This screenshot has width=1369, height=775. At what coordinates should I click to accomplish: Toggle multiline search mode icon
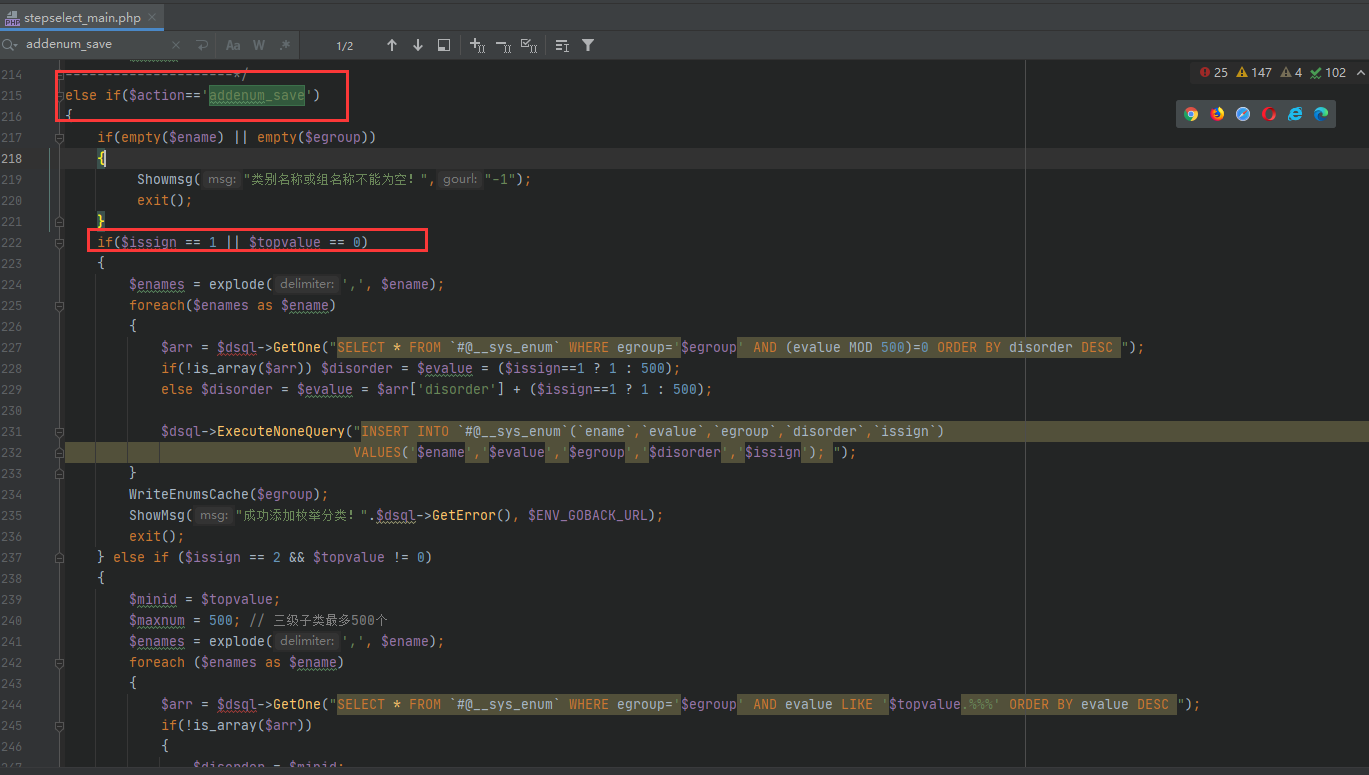(x=562, y=45)
